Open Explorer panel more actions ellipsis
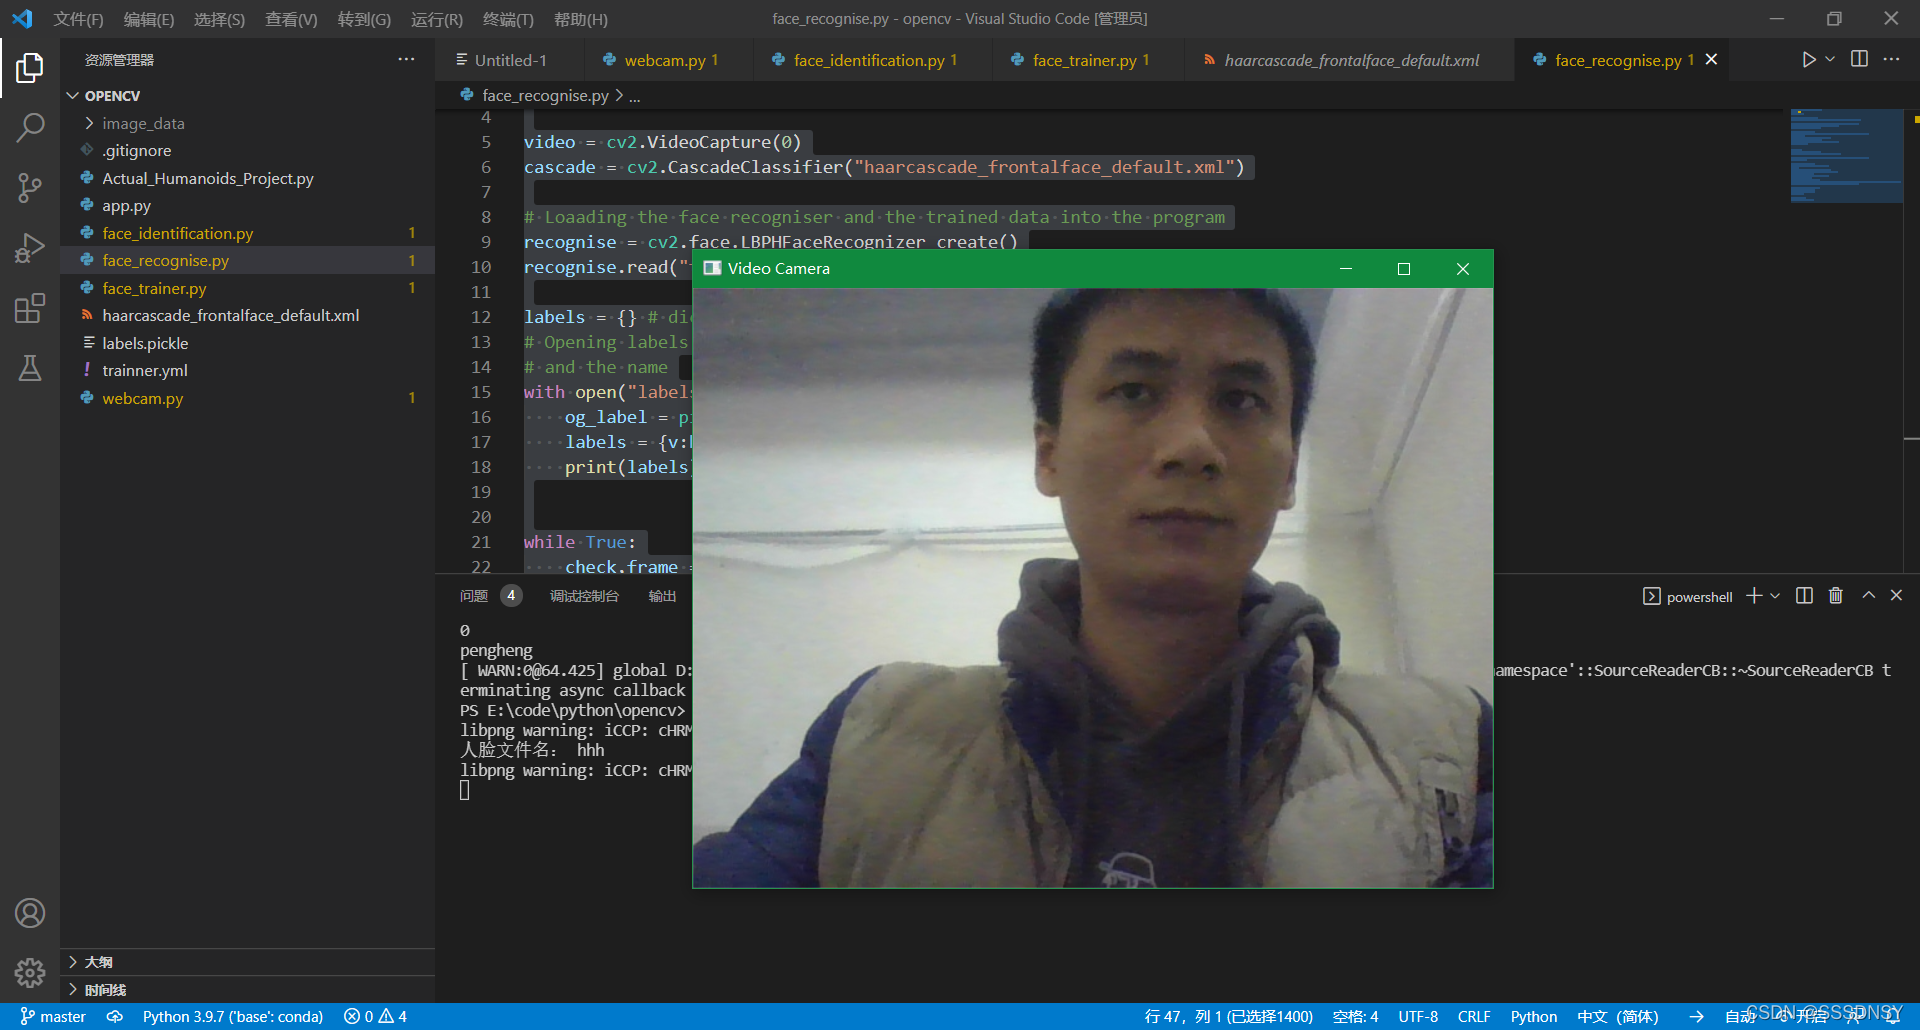This screenshot has height=1030, width=1920. click(406, 59)
